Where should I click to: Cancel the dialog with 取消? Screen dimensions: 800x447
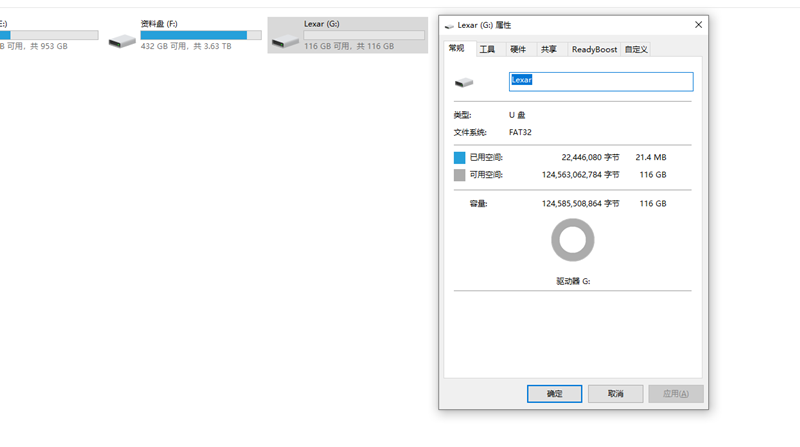pyautogui.click(x=615, y=393)
